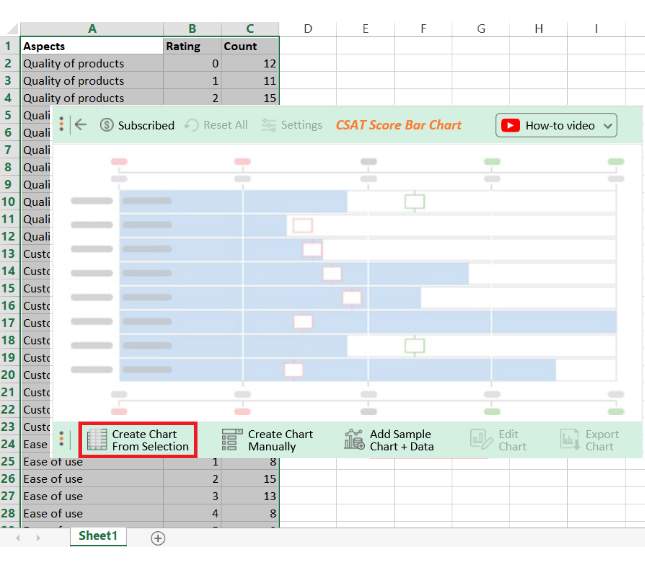Expand the How-to video dropdown arrow
The height and width of the screenshot is (569, 645).
[x=608, y=126]
